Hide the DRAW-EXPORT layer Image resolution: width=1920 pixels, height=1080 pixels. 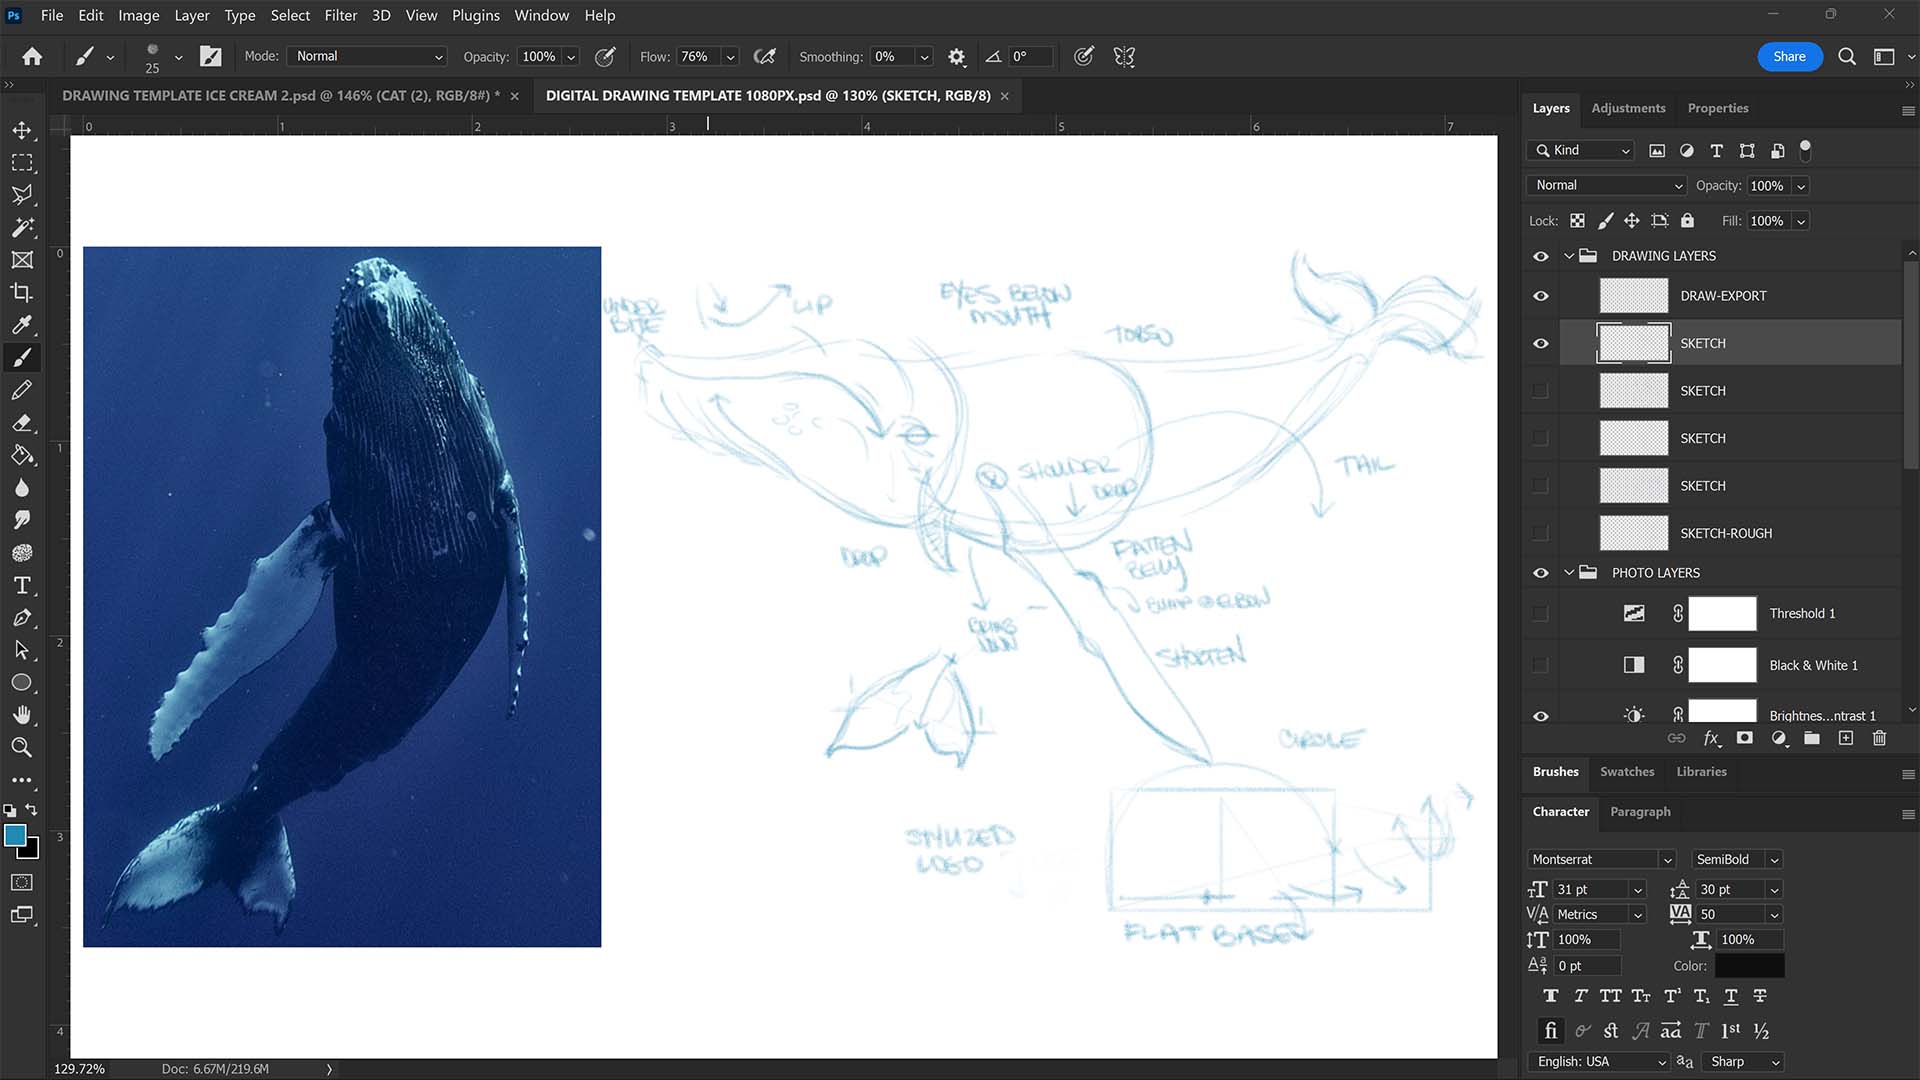coord(1541,296)
